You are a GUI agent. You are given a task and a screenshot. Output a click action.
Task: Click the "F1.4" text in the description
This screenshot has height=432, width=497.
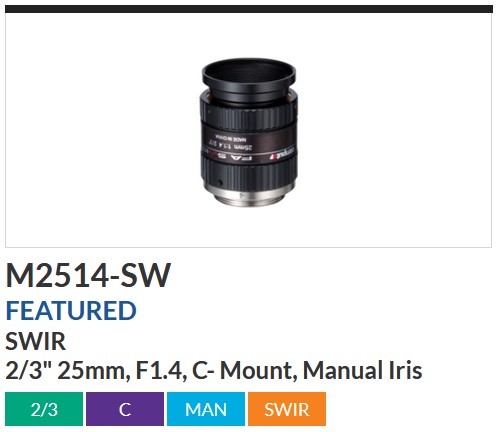point(161,371)
